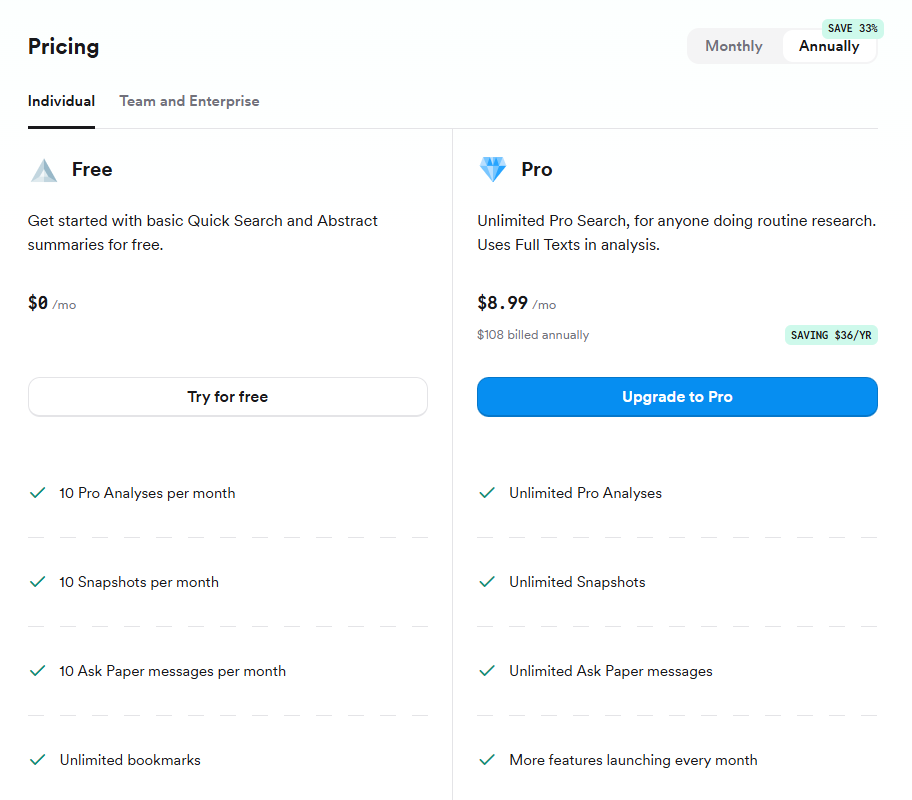Click the Free plan title

(92, 169)
